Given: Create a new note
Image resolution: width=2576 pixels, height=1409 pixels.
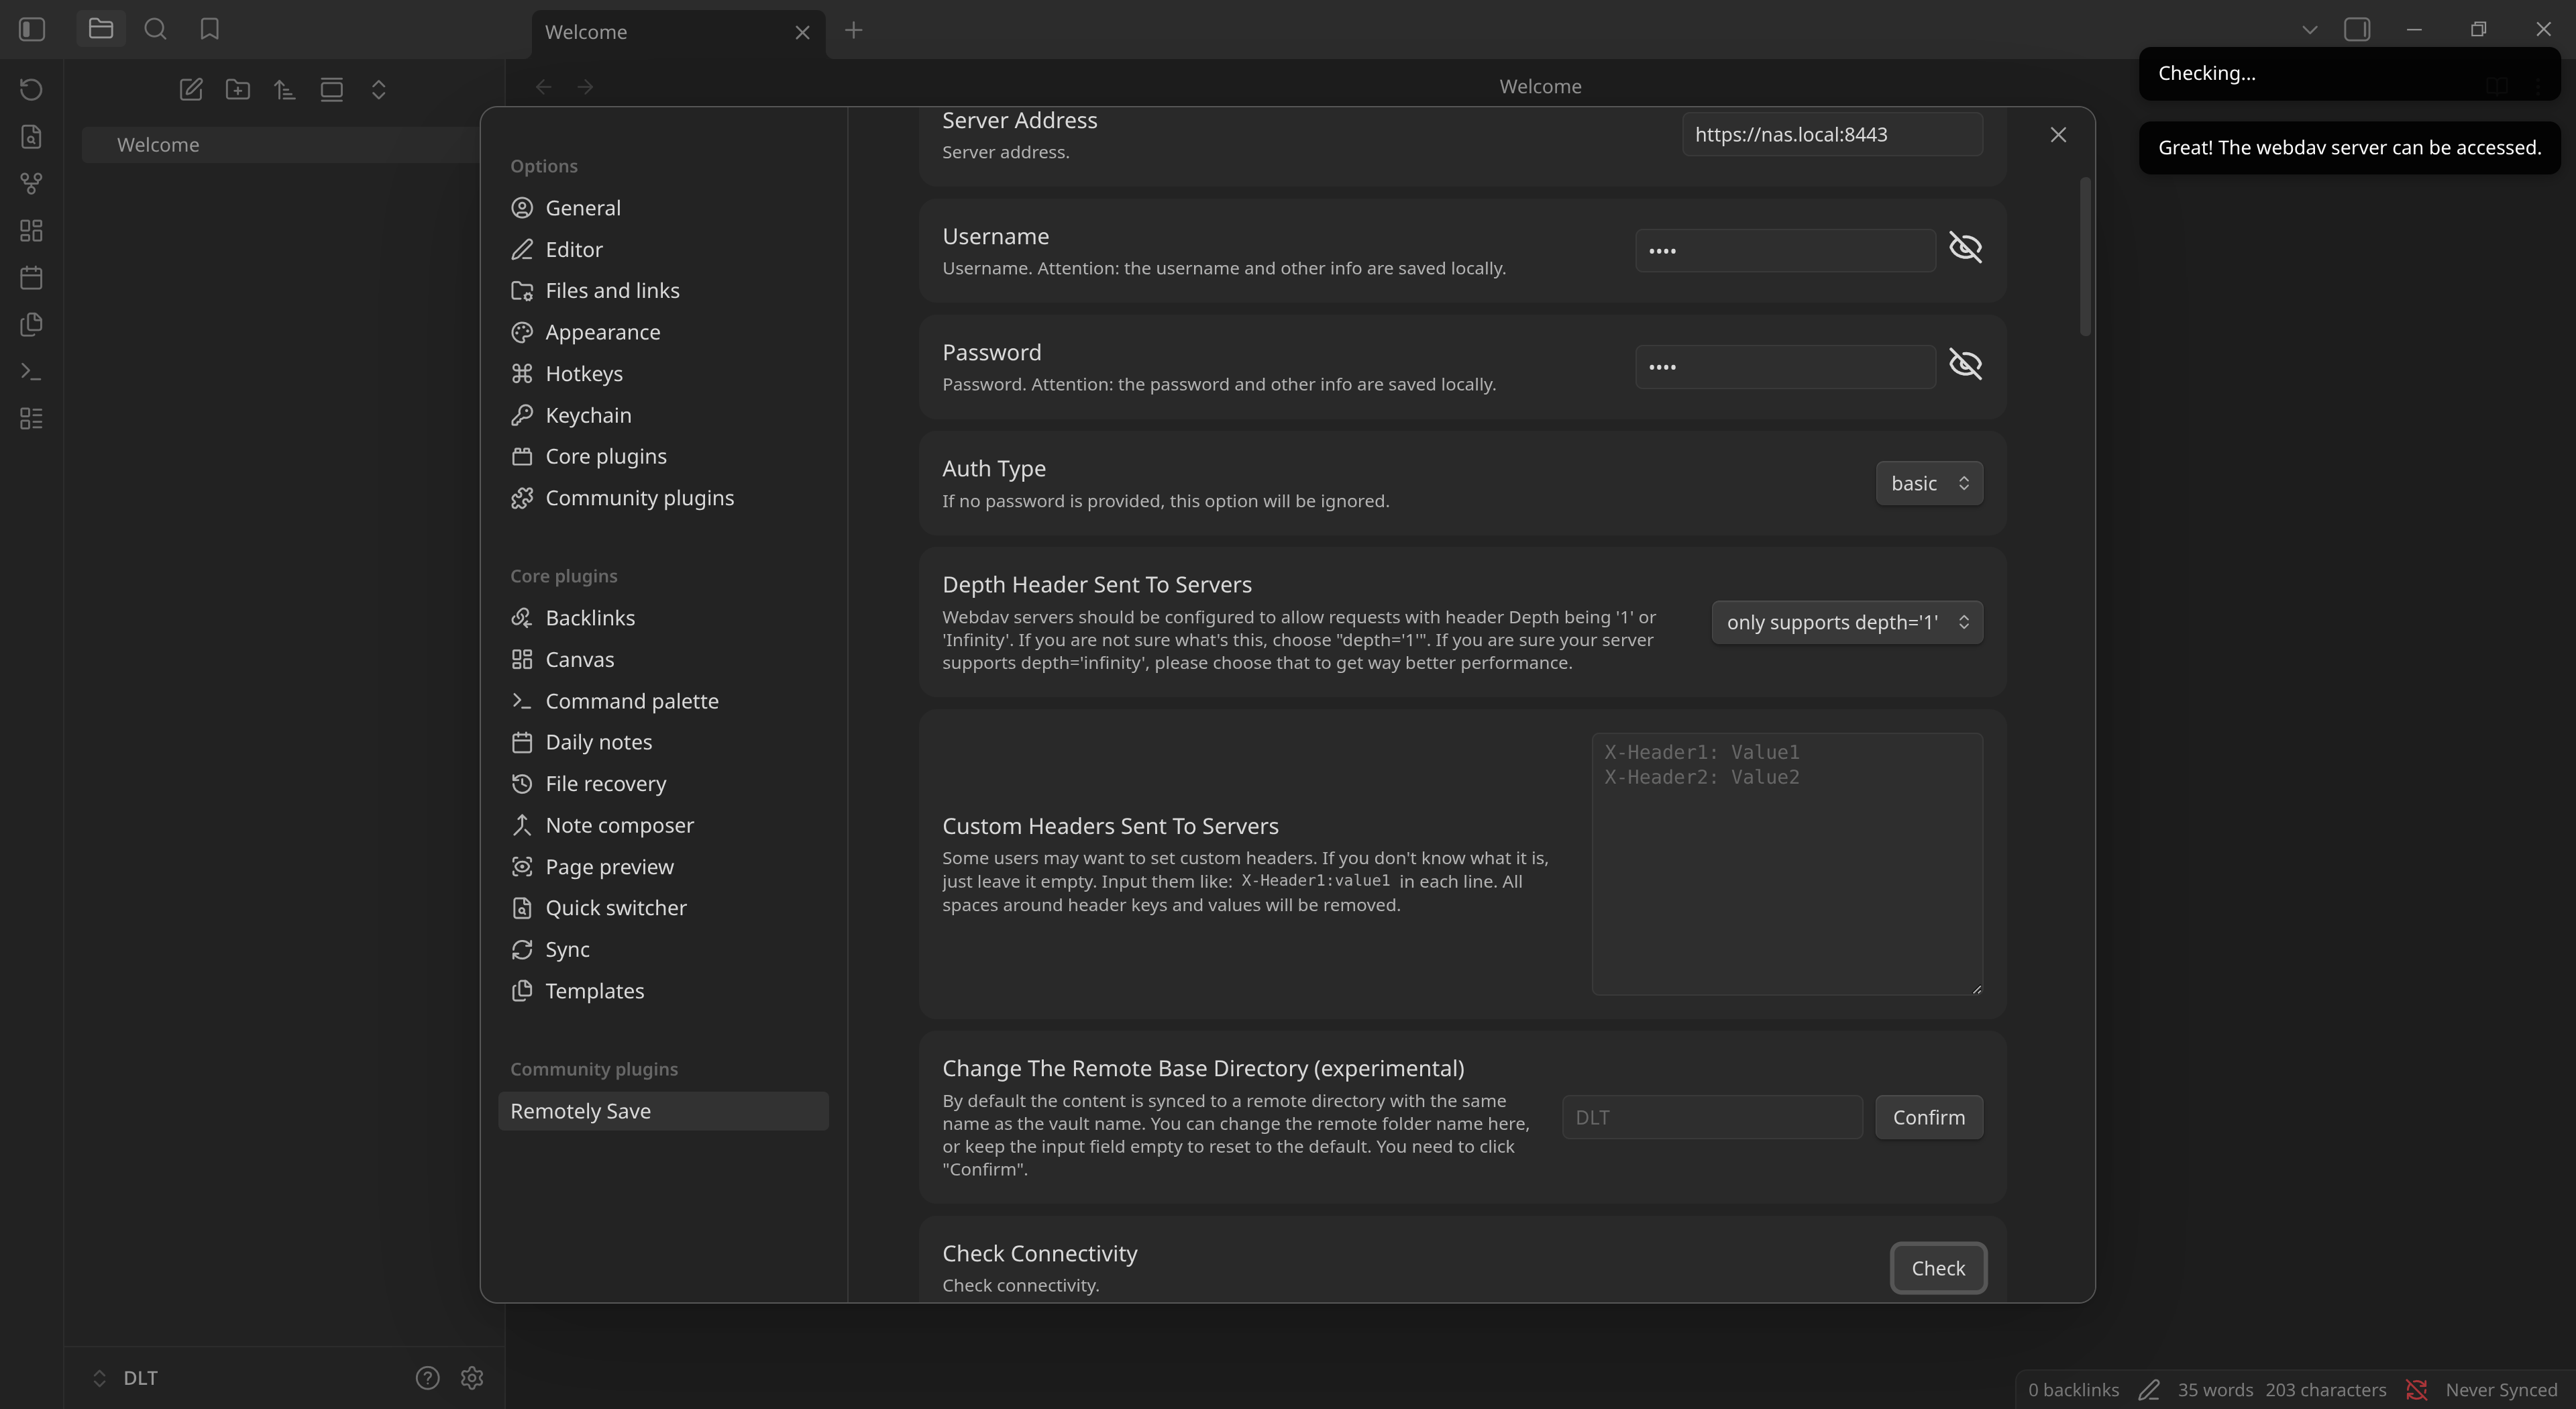Looking at the screenshot, I should click(x=191, y=89).
